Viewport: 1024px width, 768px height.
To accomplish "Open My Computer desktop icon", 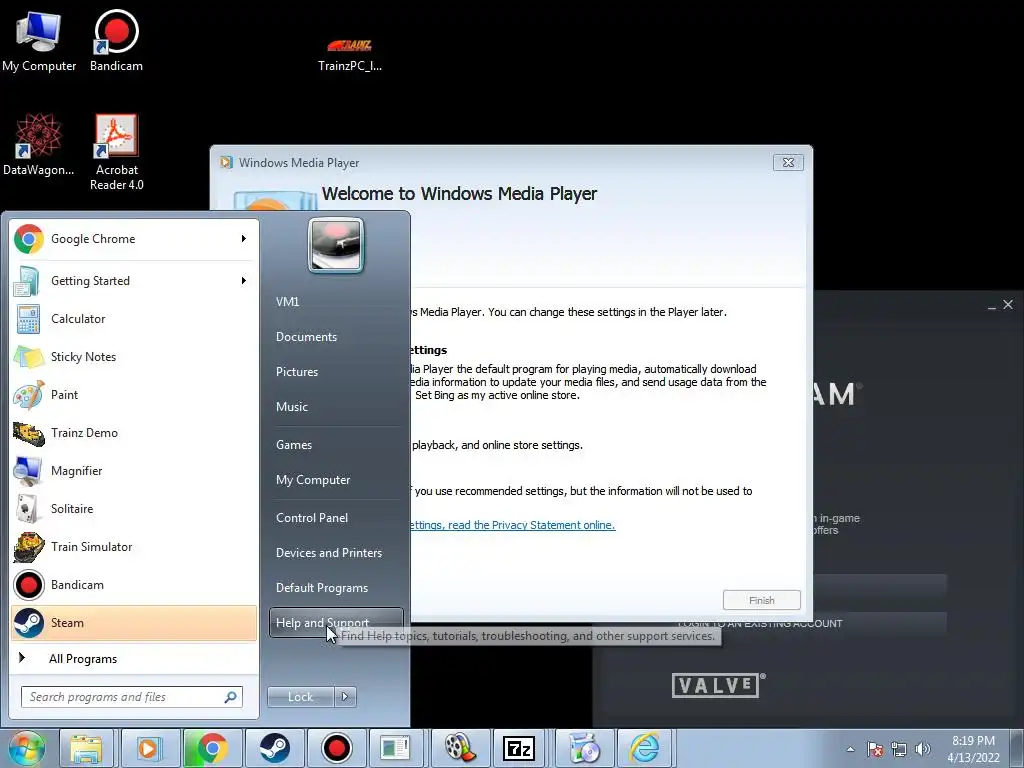I will coord(39,39).
